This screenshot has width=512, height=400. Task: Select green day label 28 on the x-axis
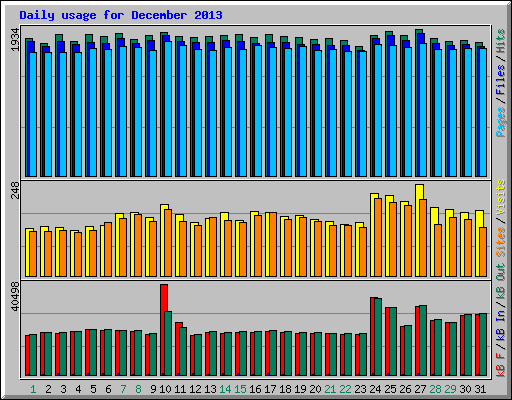435,389
